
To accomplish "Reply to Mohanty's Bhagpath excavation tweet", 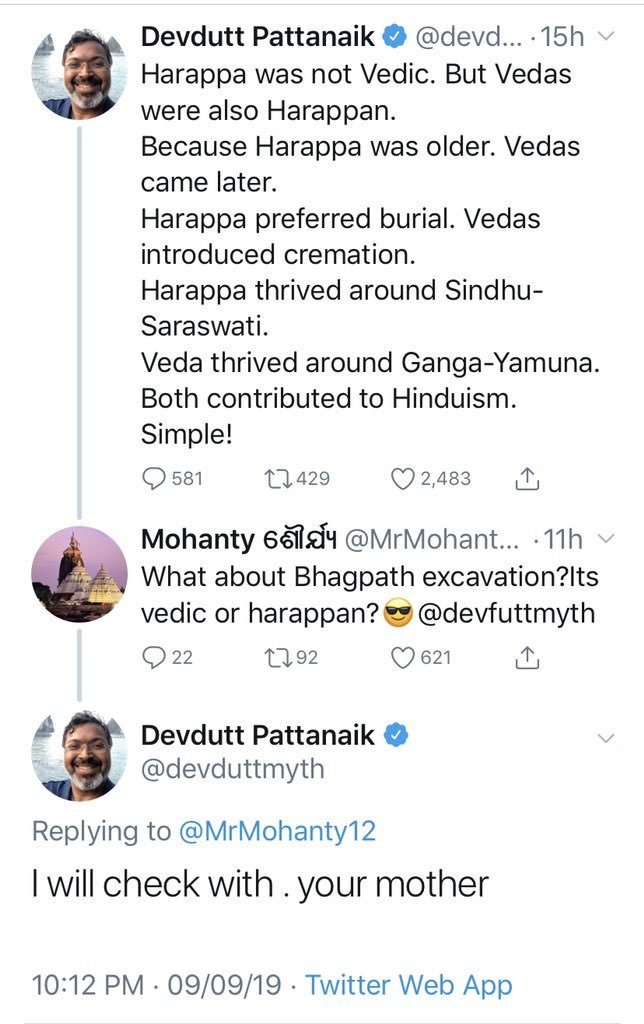I will pyautogui.click(x=154, y=657).
